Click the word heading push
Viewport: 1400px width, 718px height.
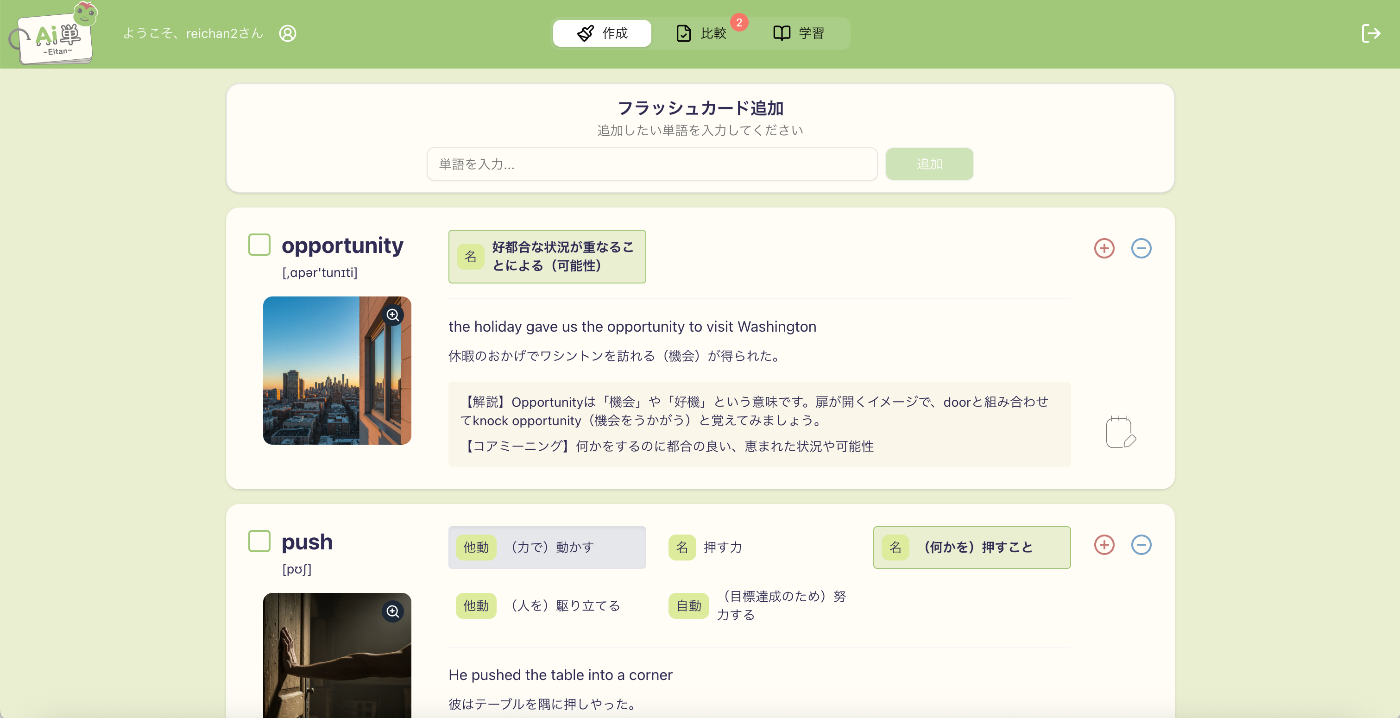tap(307, 541)
